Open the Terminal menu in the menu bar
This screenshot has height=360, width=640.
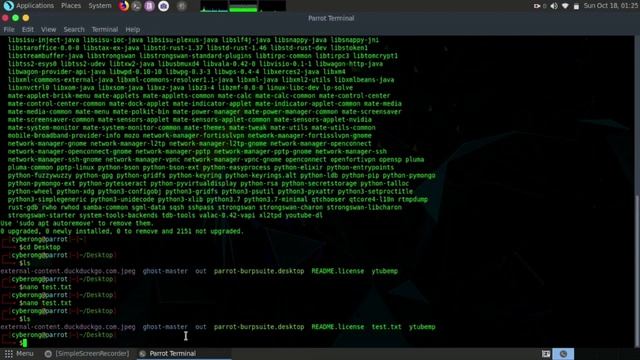(x=104, y=29)
